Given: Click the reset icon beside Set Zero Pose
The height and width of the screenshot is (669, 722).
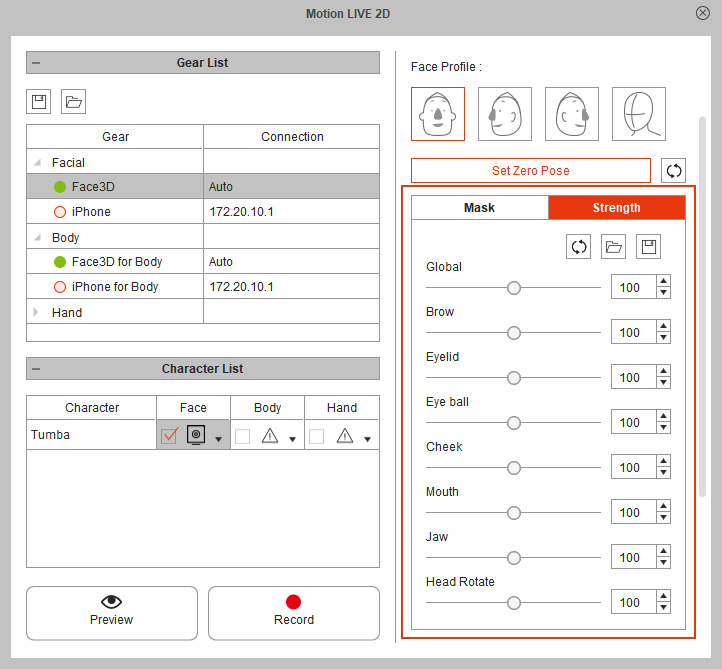Looking at the screenshot, I should (674, 170).
